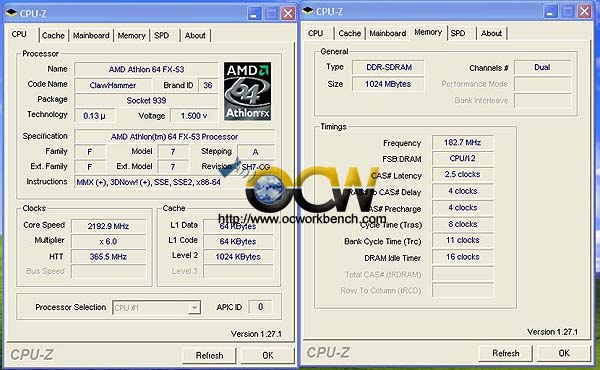This screenshot has height=370, width=600.
Task: Close the left CPU-Z window
Action: coord(288,14)
